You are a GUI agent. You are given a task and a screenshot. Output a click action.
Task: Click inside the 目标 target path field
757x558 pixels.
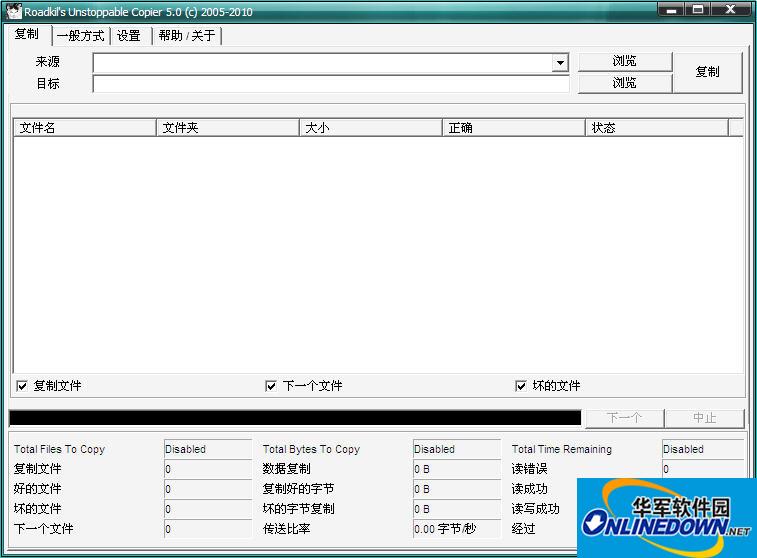331,84
